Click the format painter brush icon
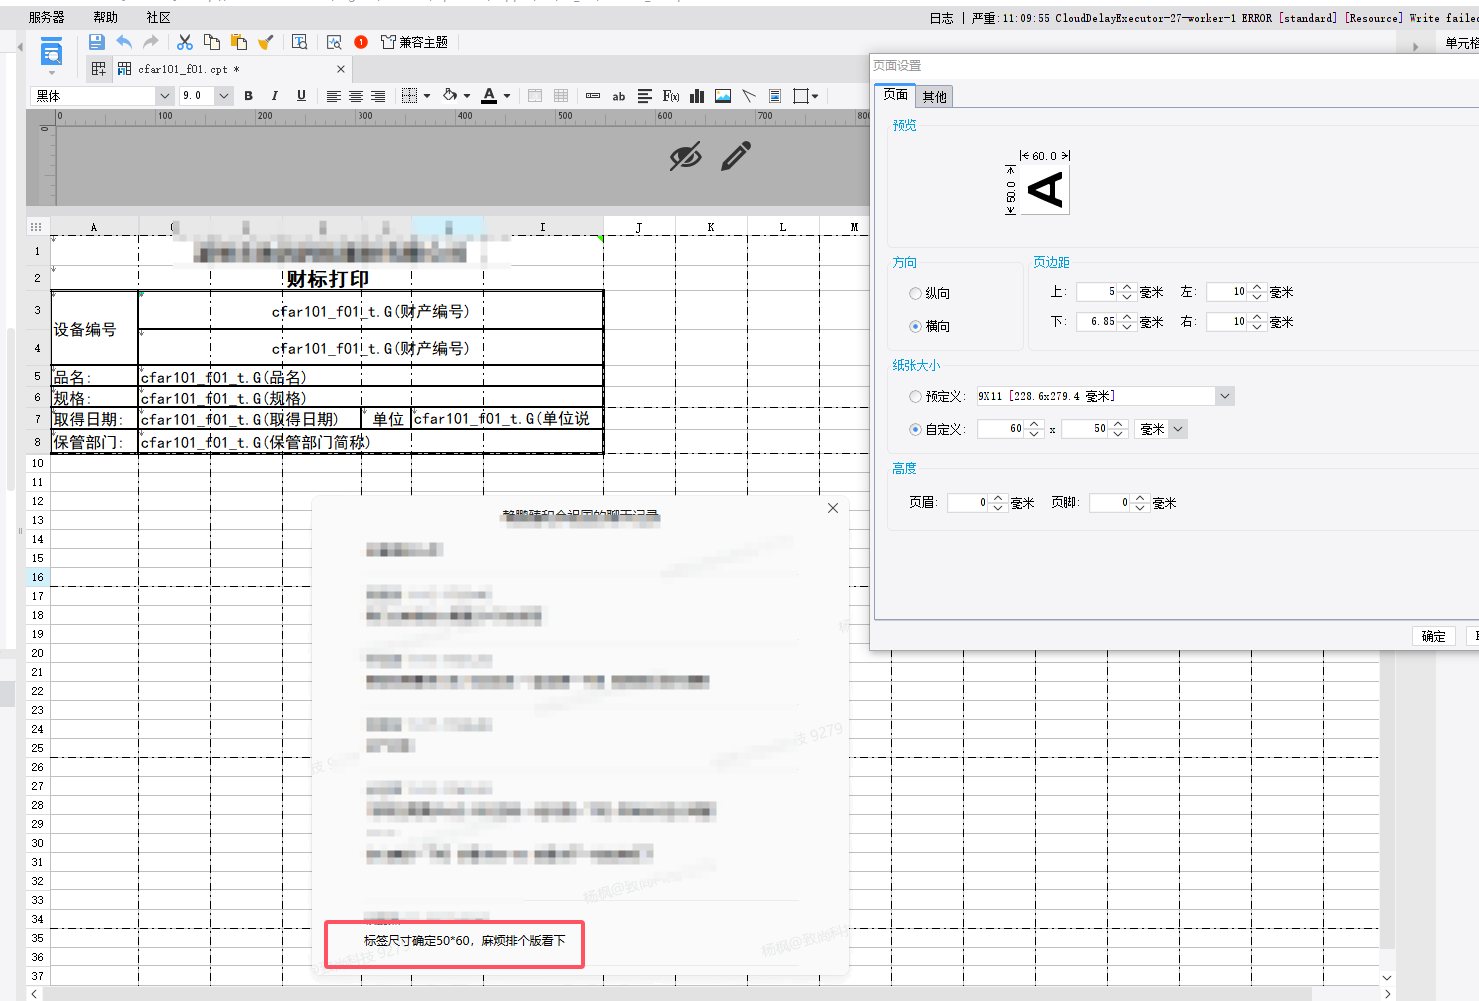1479x1001 pixels. pos(265,42)
